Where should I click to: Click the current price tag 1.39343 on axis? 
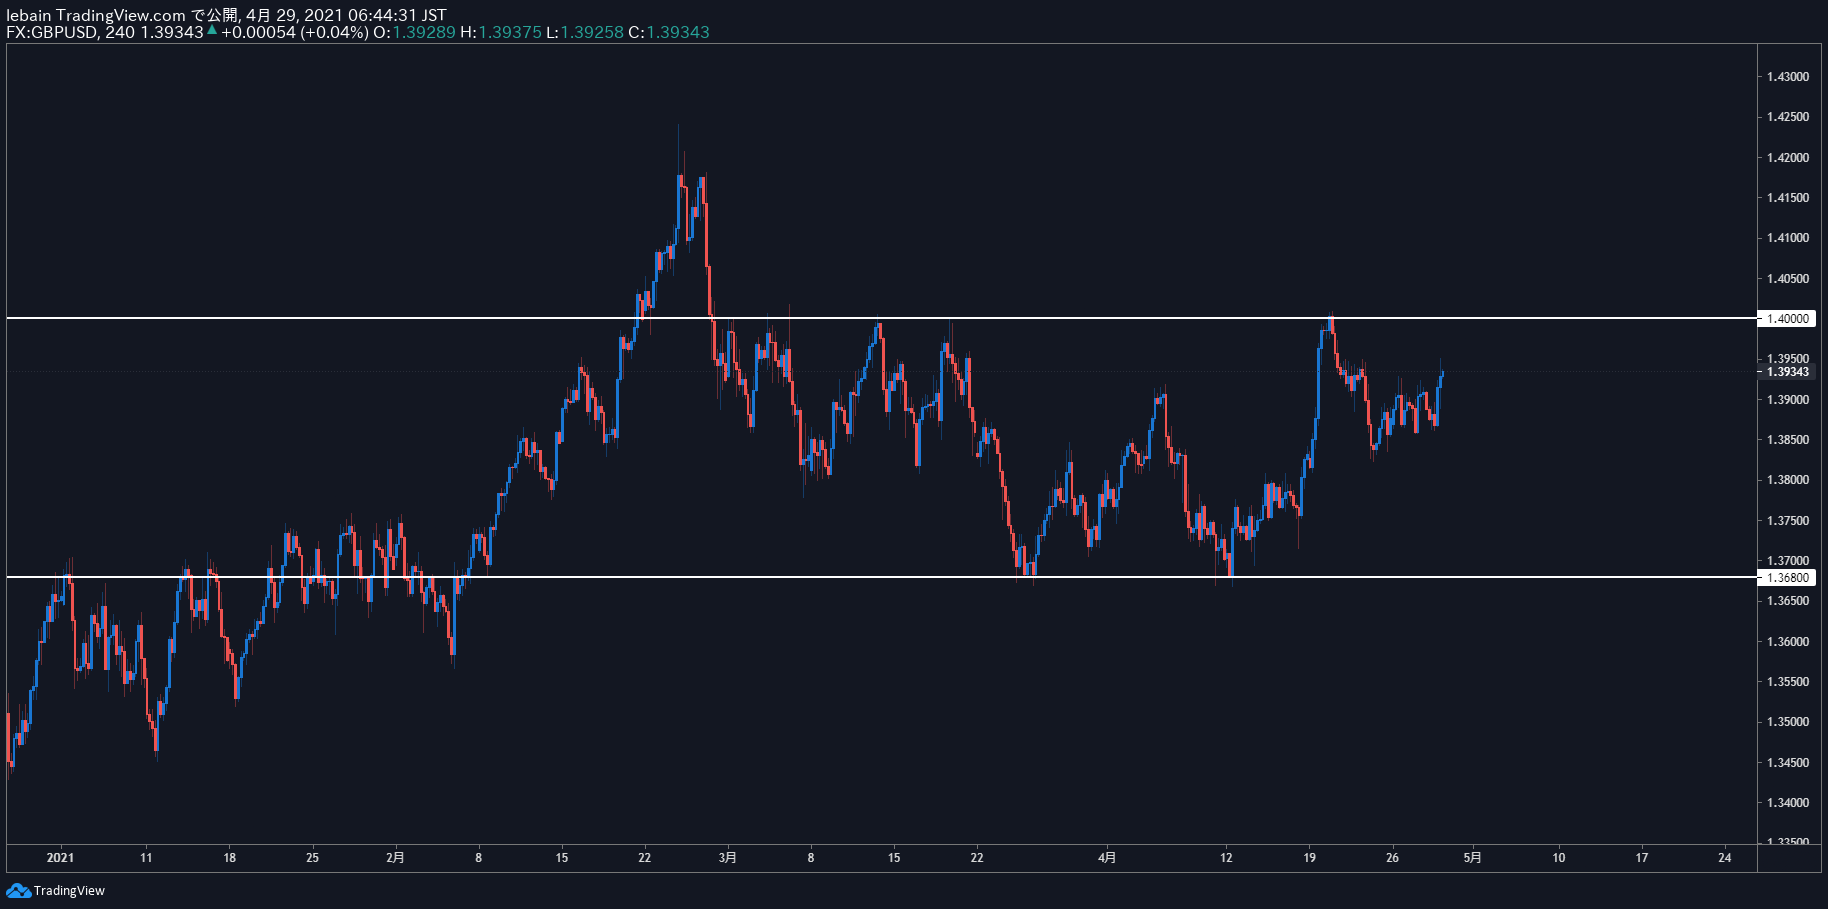[1786, 372]
